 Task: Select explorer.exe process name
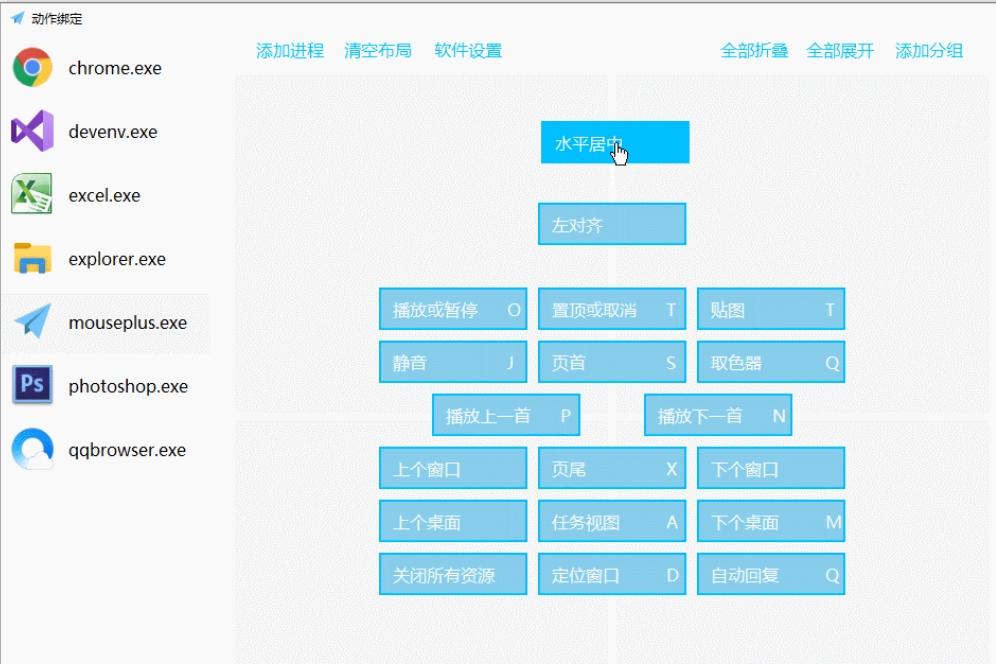(117, 259)
